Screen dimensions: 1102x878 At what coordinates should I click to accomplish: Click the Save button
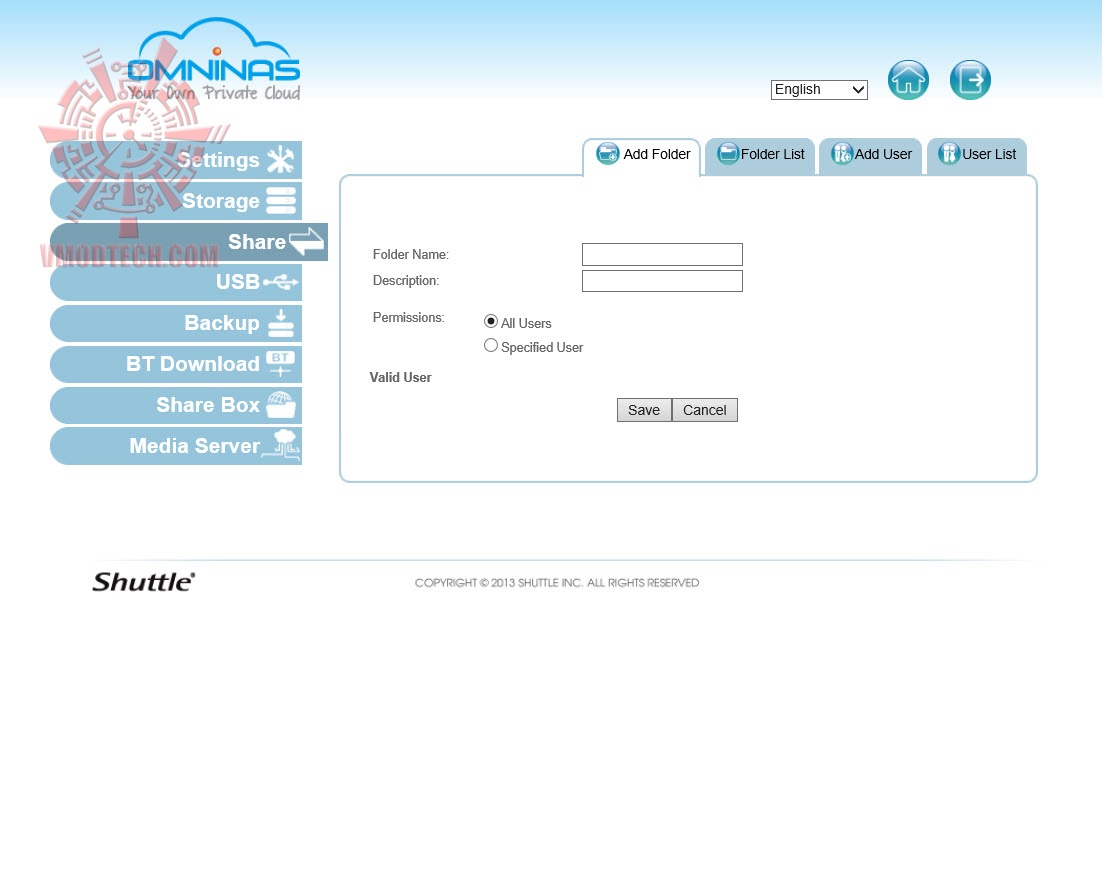coord(644,410)
